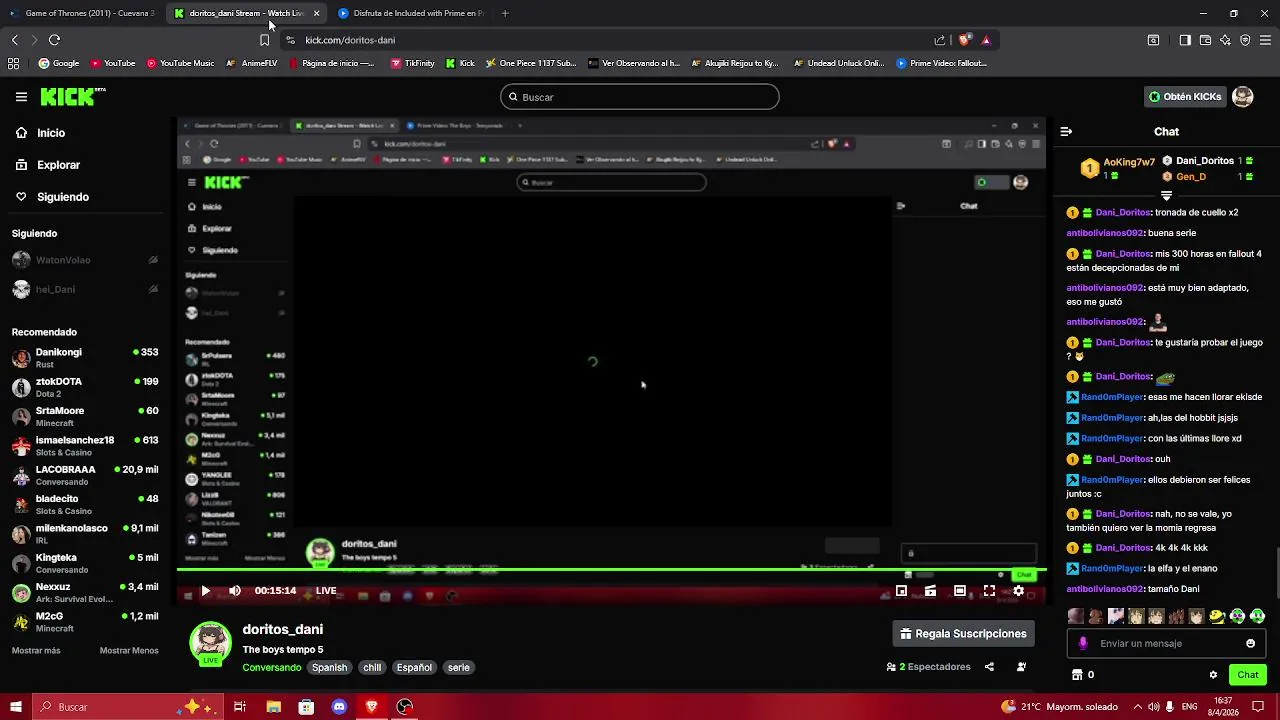Click the purple microphone icon in chat
This screenshot has width=1280, height=720.
click(1082, 644)
